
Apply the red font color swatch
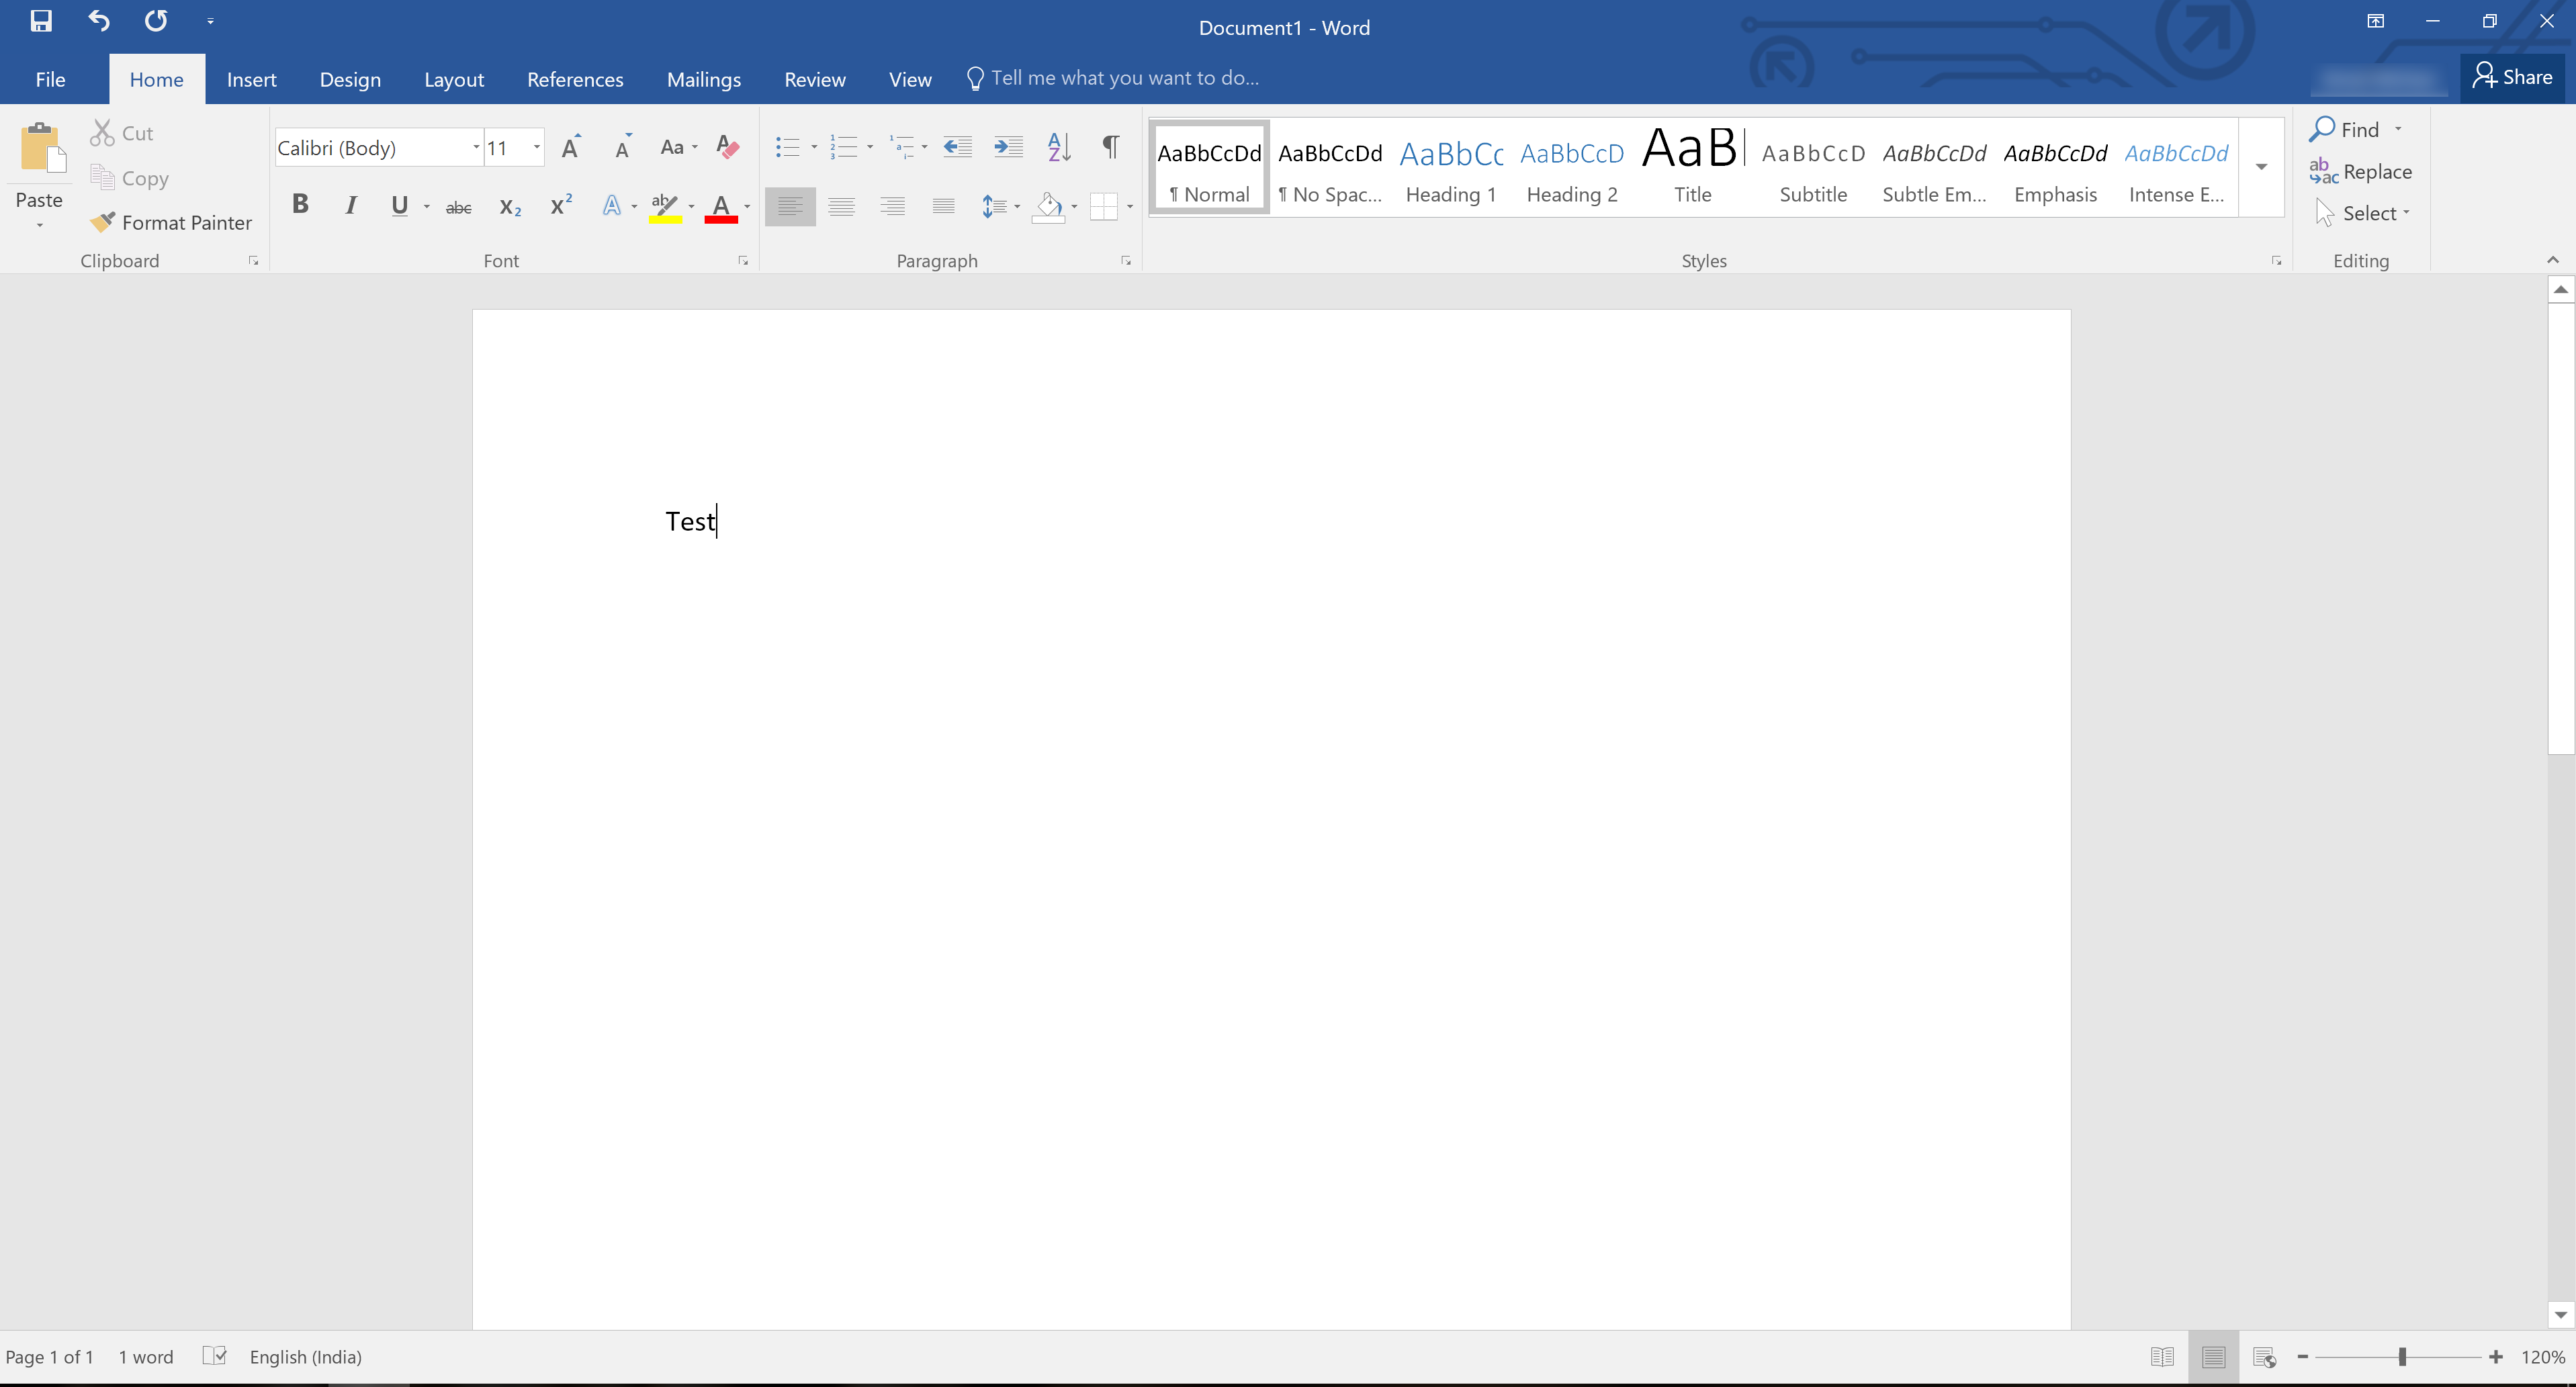(721, 207)
